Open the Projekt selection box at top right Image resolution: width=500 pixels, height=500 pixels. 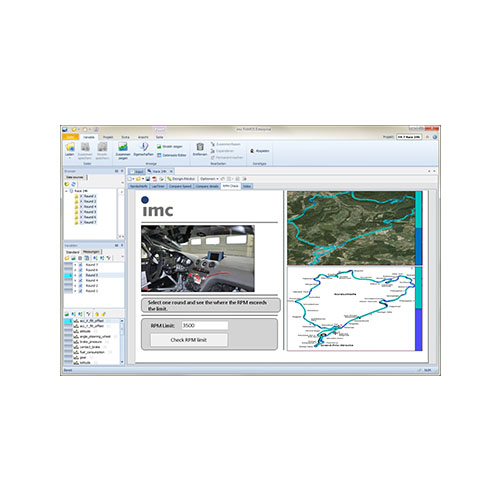[x=409, y=137]
